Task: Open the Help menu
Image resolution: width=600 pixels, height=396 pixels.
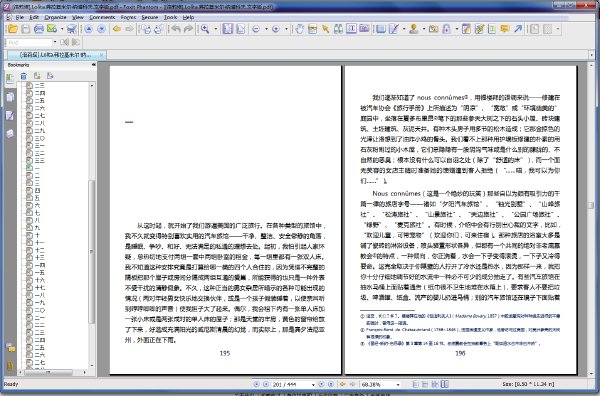Action: 188,17
